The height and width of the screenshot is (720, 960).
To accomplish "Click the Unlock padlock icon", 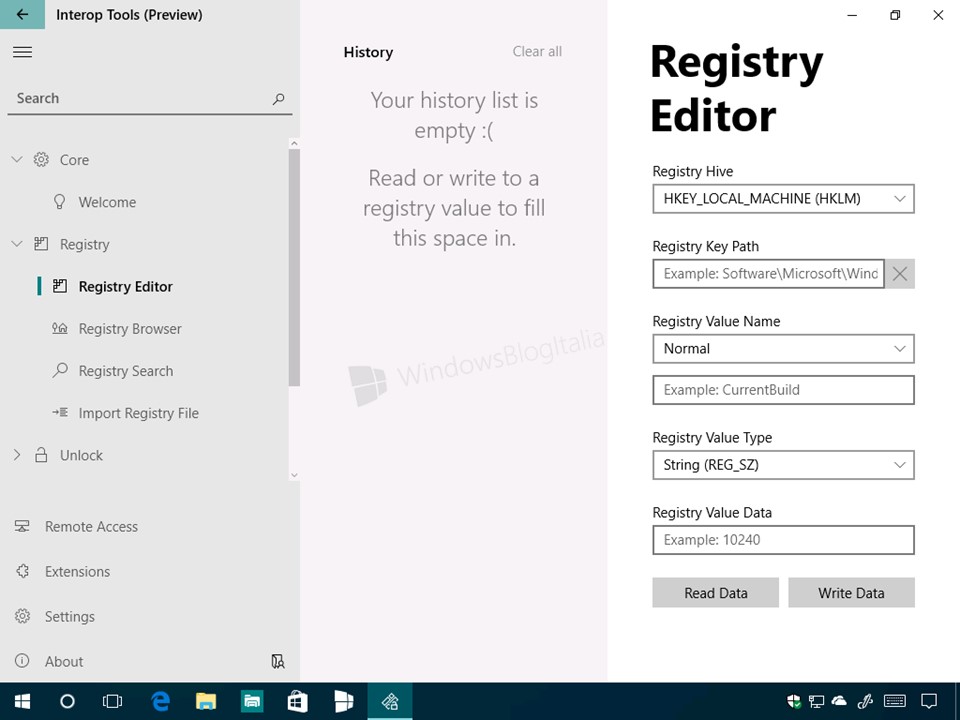I will (41, 455).
